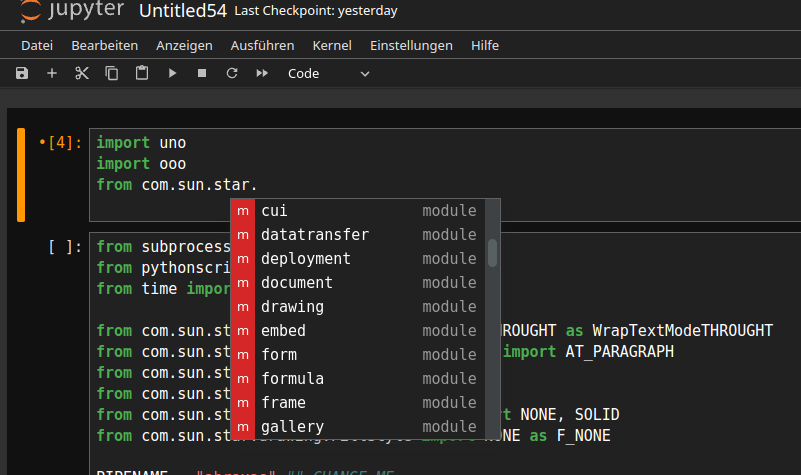Stop kernel execution with square icon
This screenshot has width=801, height=475.
click(202, 73)
